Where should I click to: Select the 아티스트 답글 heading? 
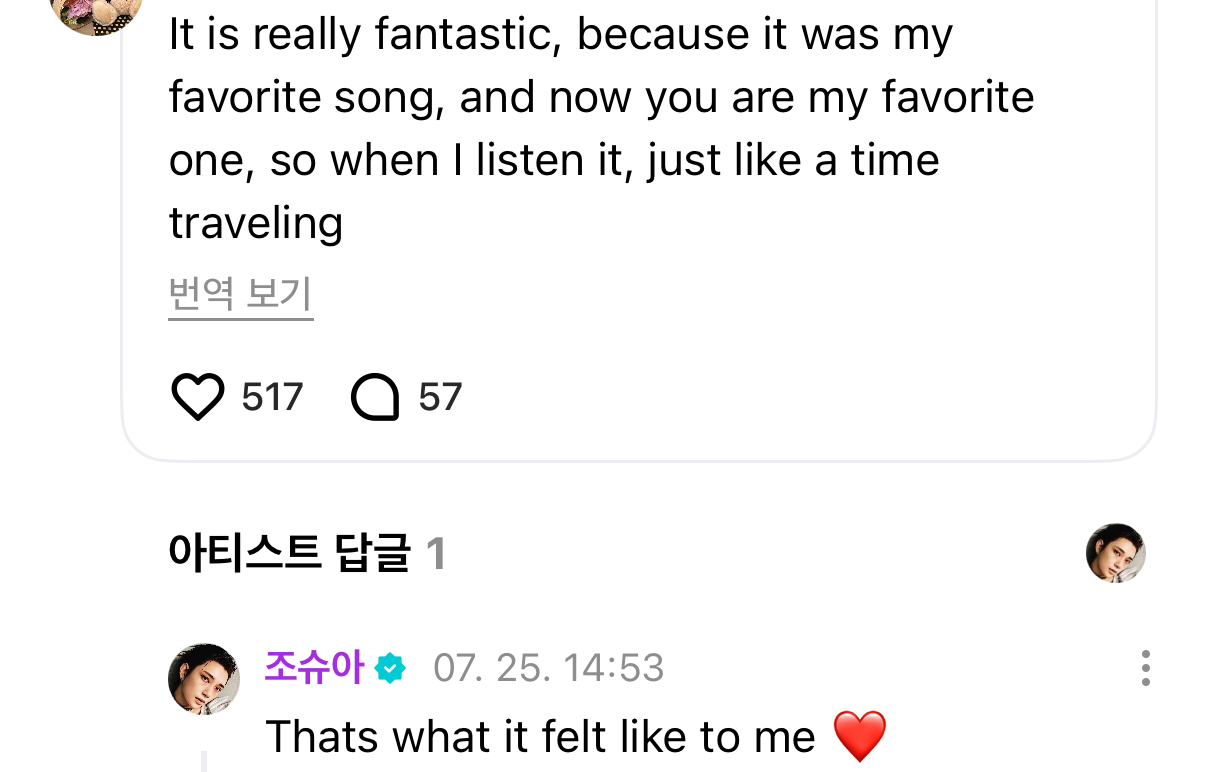point(289,553)
